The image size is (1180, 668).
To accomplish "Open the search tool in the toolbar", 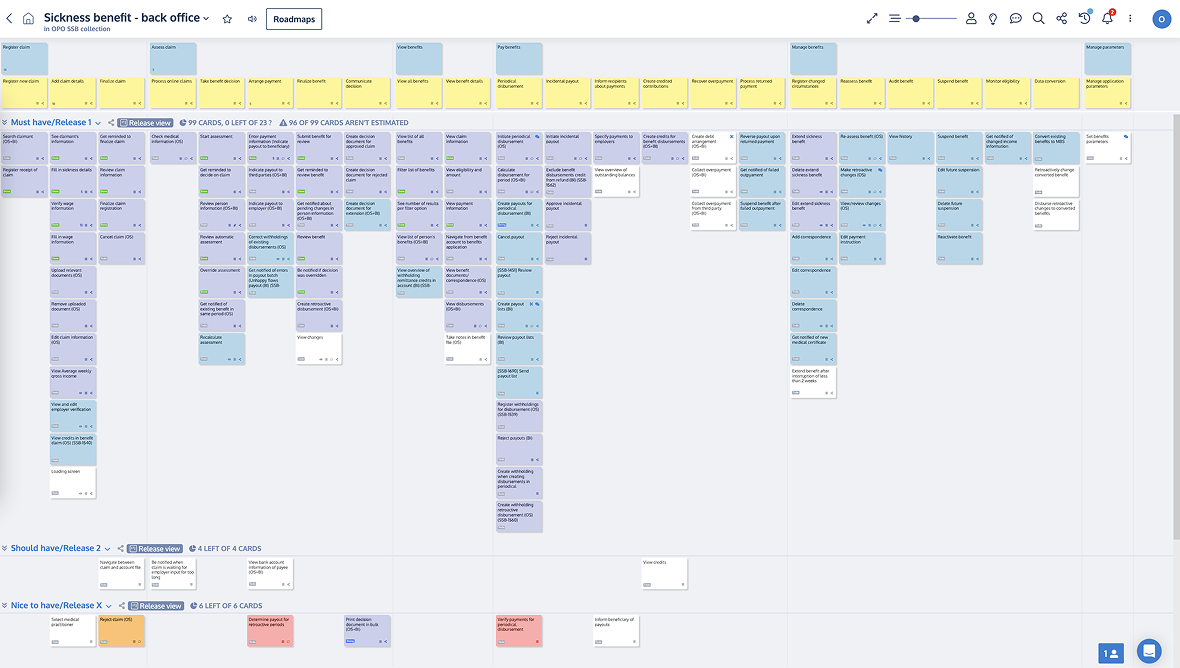I will 1039,18.
